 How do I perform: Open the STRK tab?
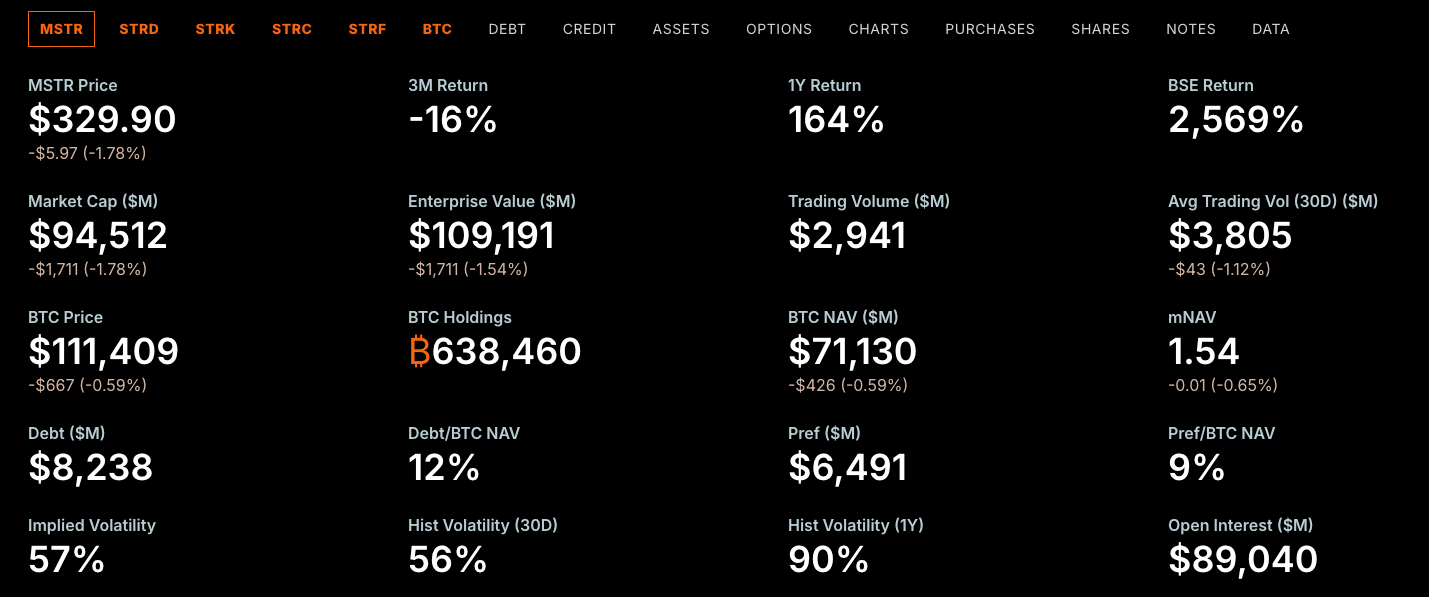click(x=215, y=29)
